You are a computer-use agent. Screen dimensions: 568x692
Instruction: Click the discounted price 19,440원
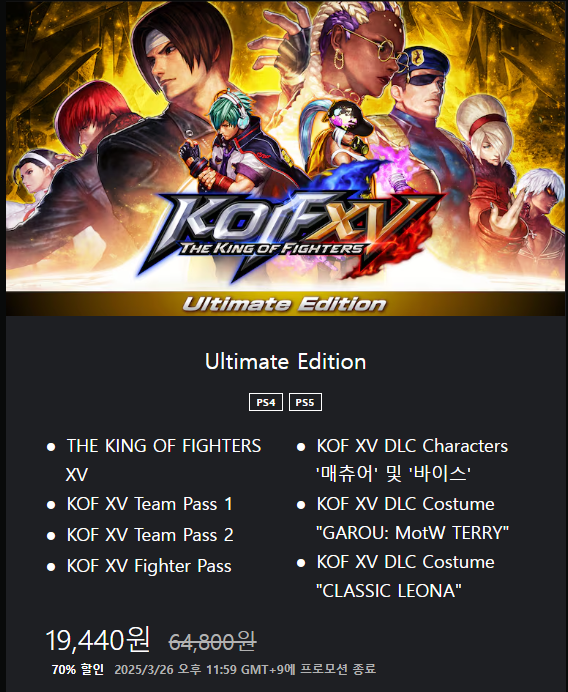[x=98, y=640]
